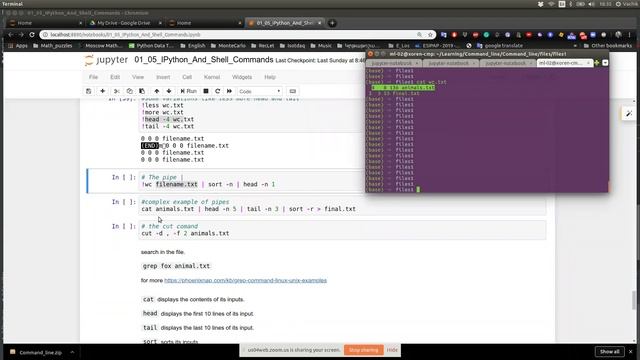Screen dimensions: 640x360
Task: Focus the localhost address bar
Action: coord(229,35)
